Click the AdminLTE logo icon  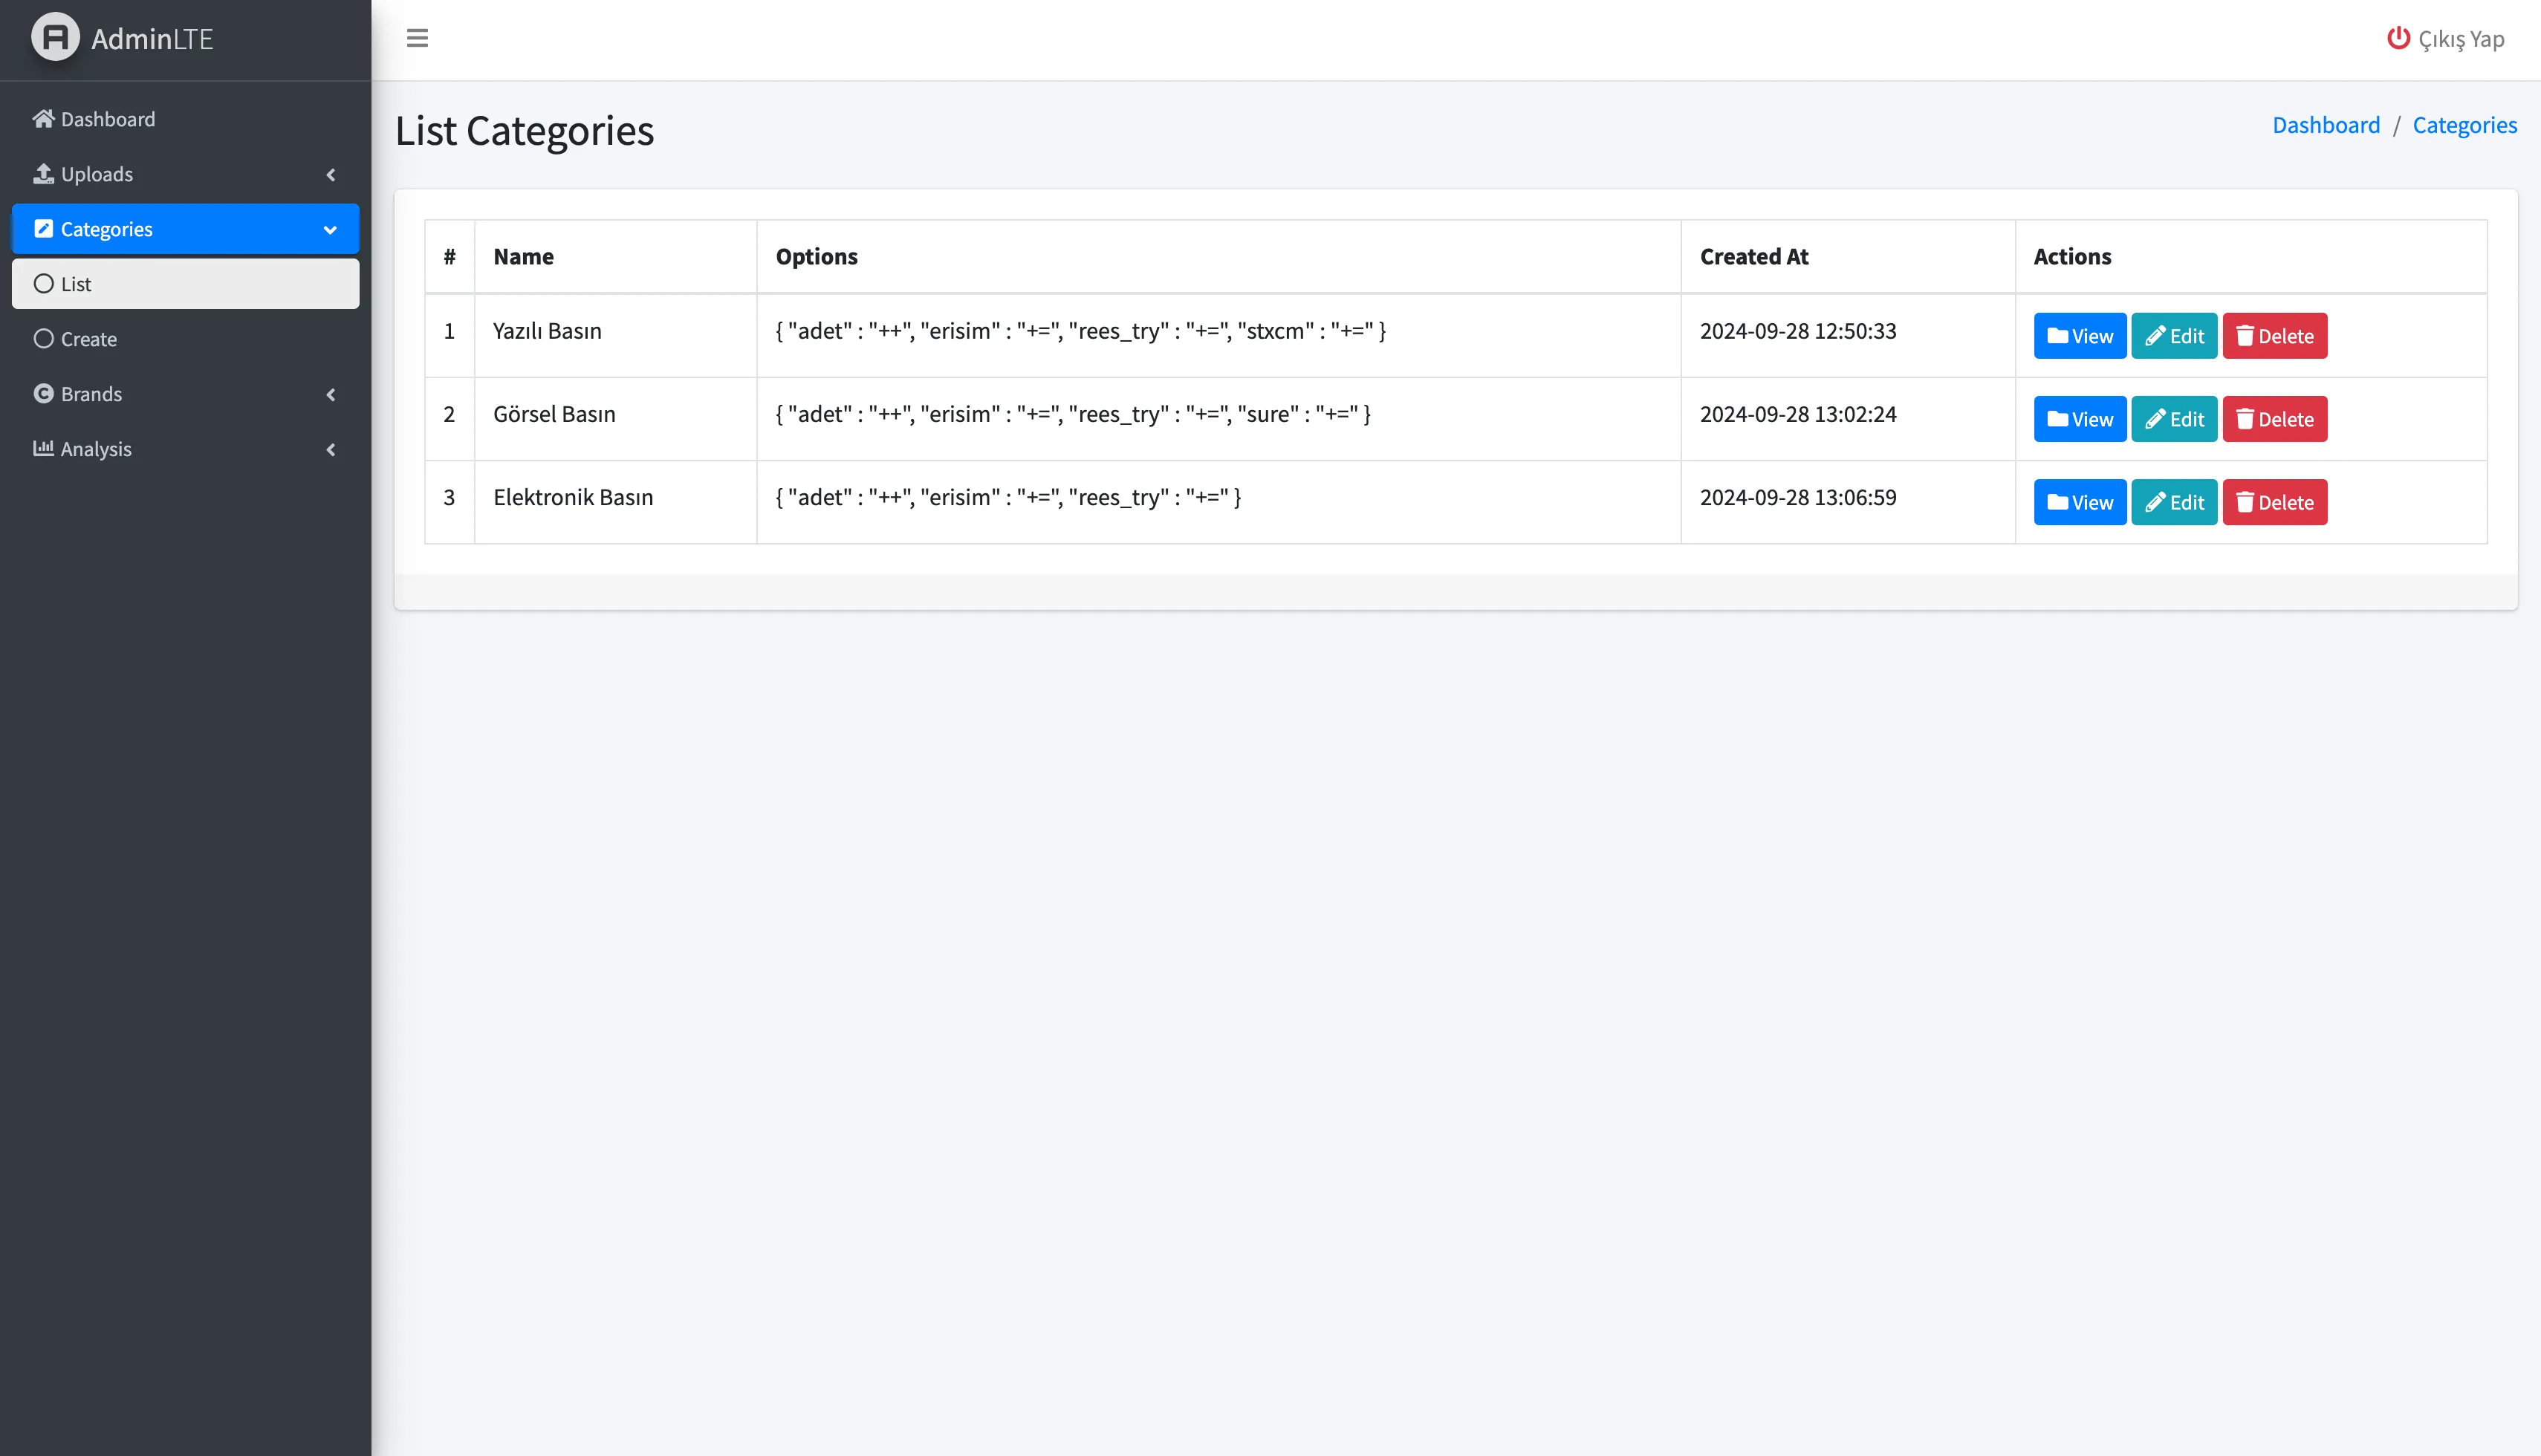55,38
